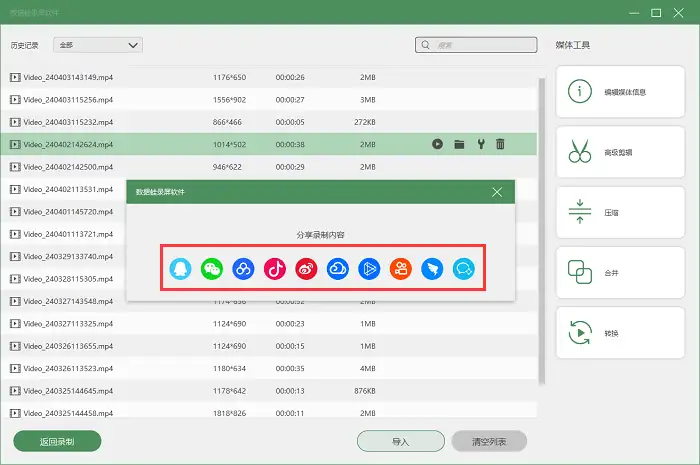The width and height of the screenshot is (700, 465).
Task: Select Video_240403115232.mp4 in the list
Action: tap(269, 122)
